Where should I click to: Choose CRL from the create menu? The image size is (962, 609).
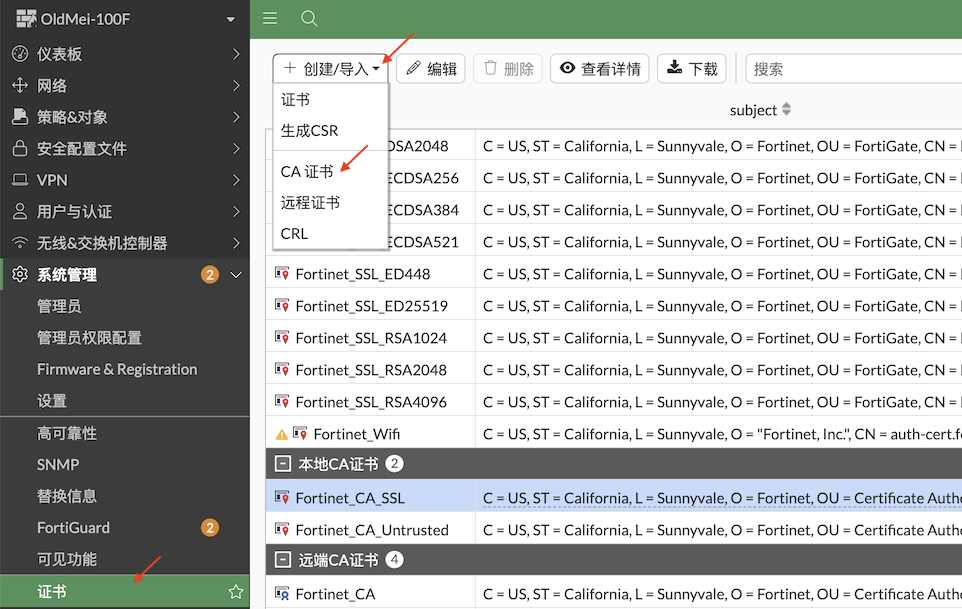[x=331, y=234]
